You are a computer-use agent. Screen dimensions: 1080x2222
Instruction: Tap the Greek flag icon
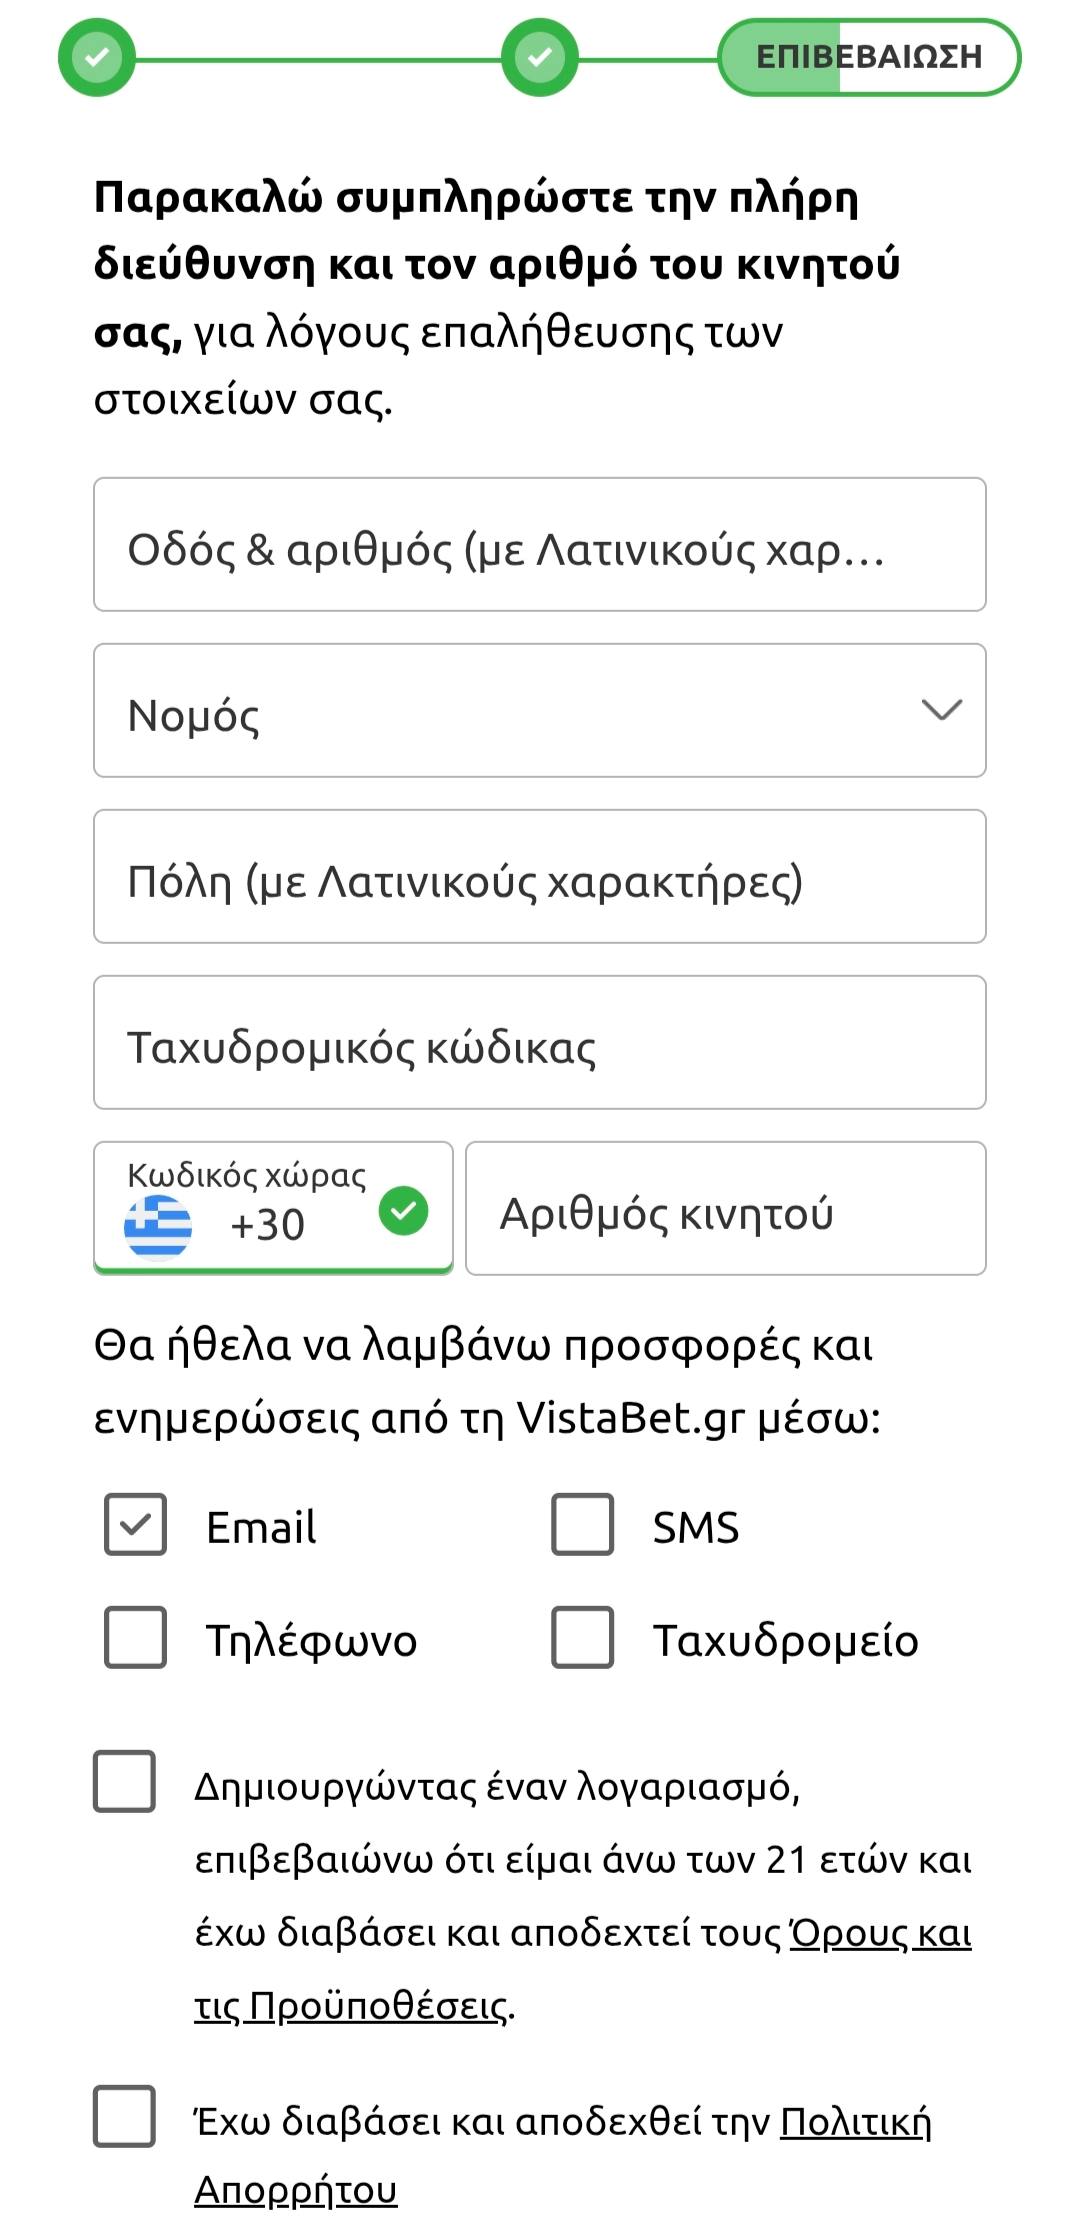158,1226
